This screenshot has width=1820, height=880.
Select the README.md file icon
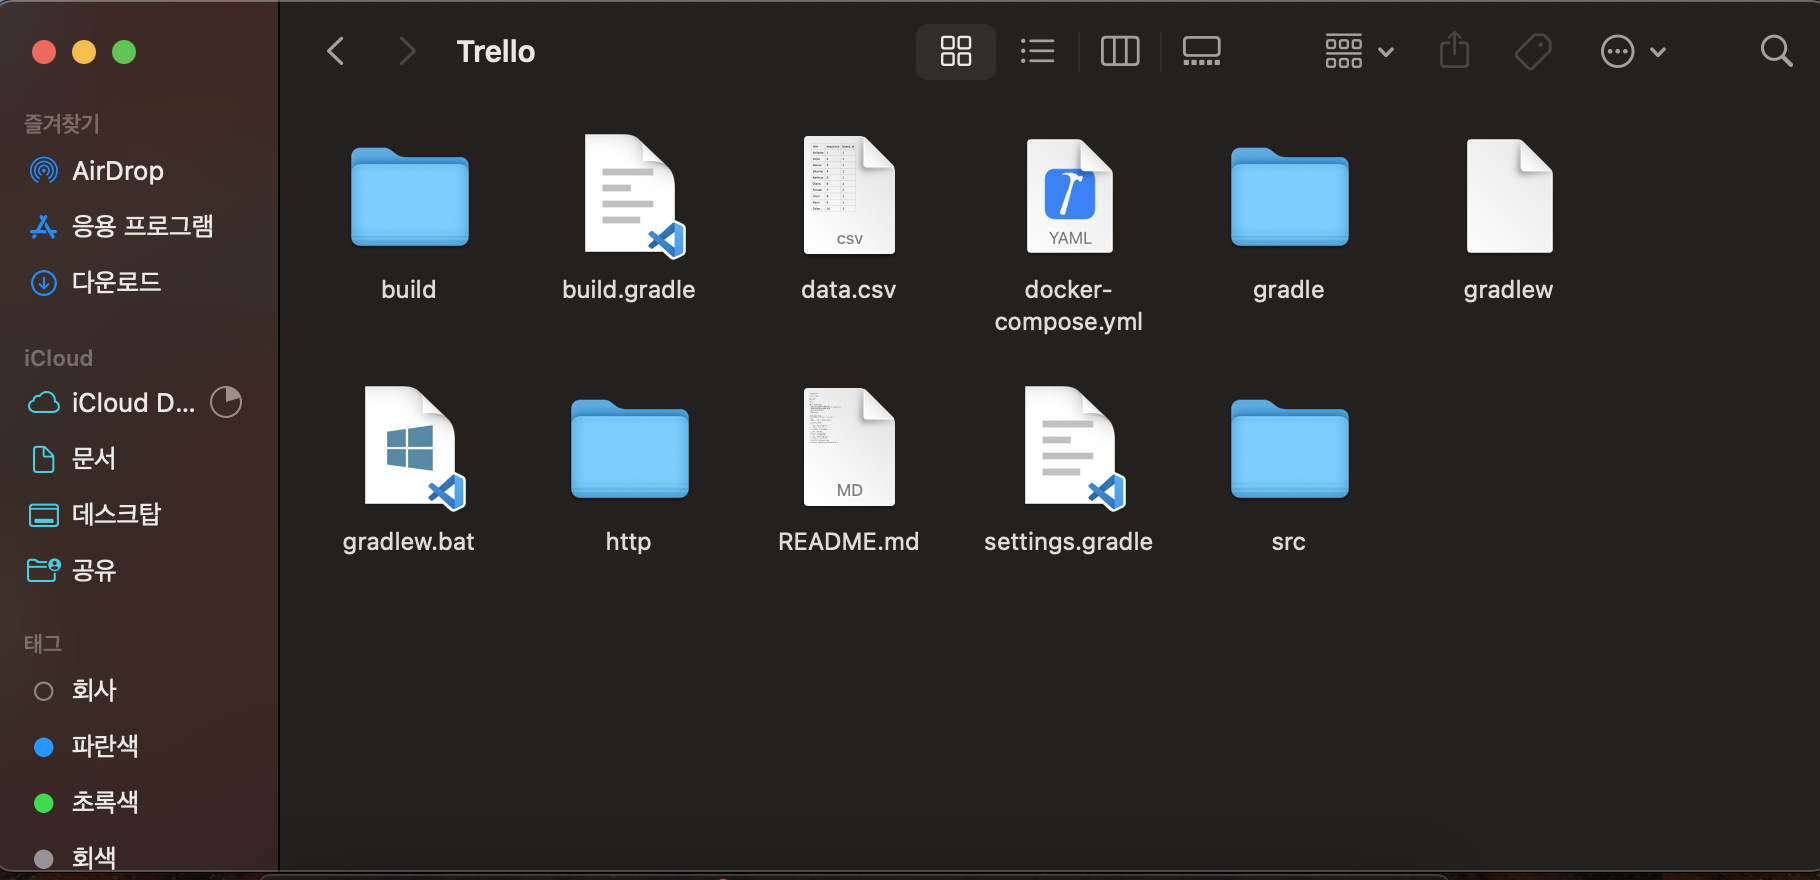coord(849,447)
